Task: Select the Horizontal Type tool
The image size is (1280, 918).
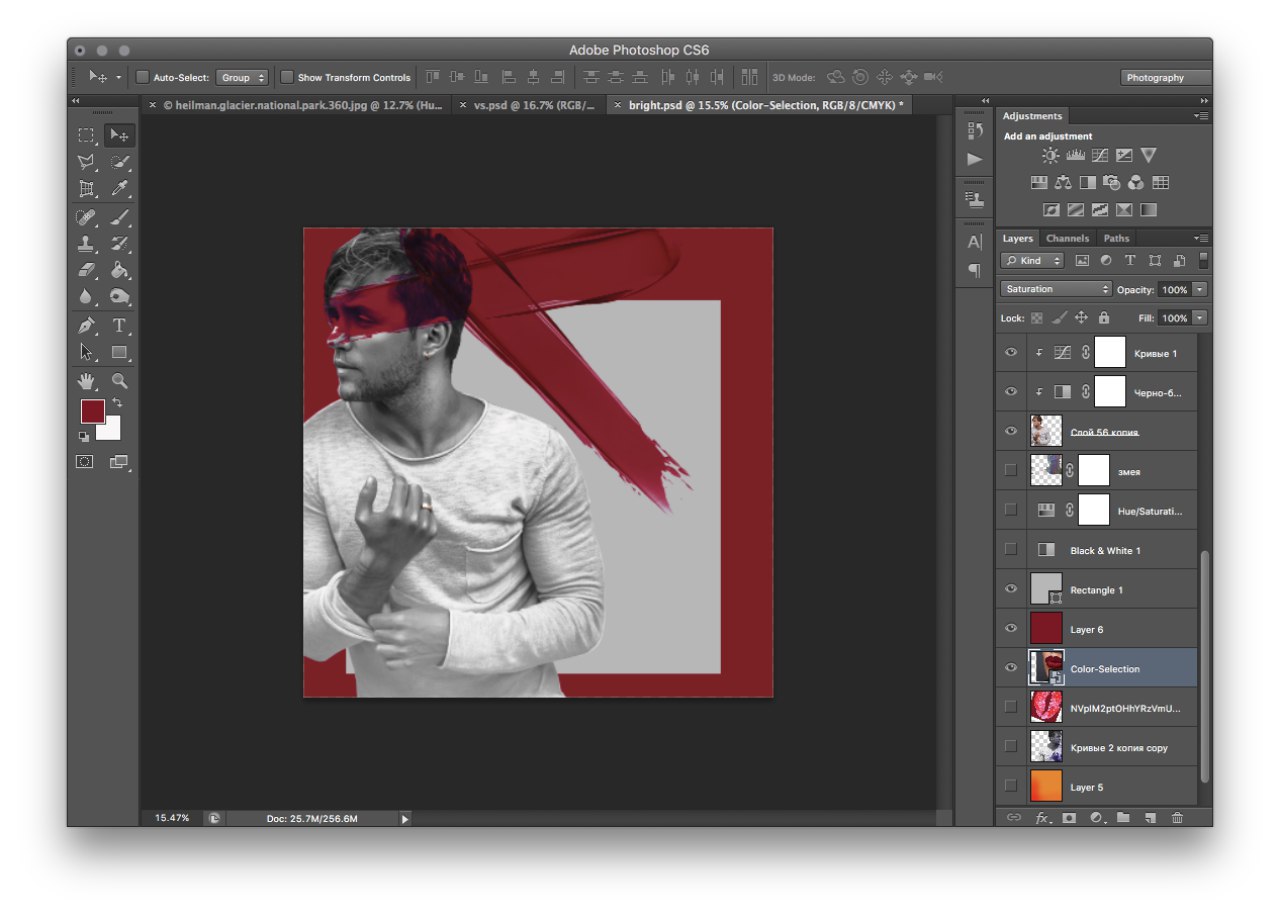Action: (119, 326)
